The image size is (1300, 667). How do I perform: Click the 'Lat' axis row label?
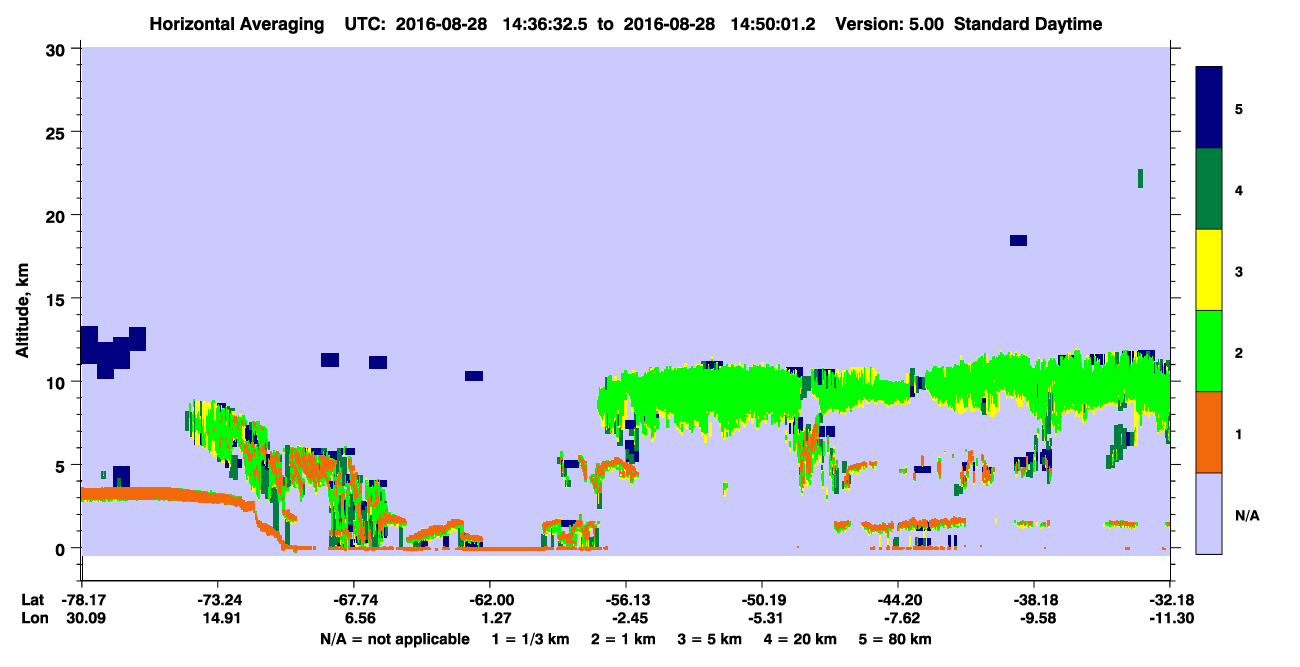(x=33, y=600)
